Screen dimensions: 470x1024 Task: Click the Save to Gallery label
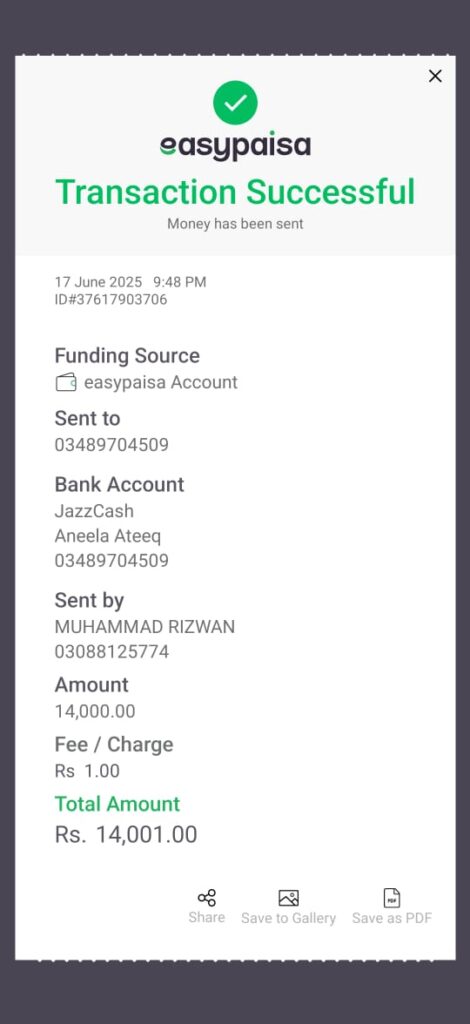[x=289, y=918]
